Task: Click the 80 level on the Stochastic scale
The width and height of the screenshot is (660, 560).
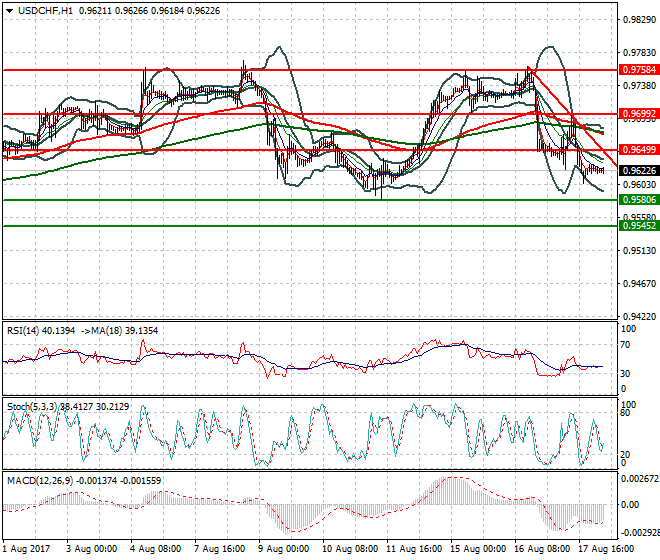Action: 625,412
